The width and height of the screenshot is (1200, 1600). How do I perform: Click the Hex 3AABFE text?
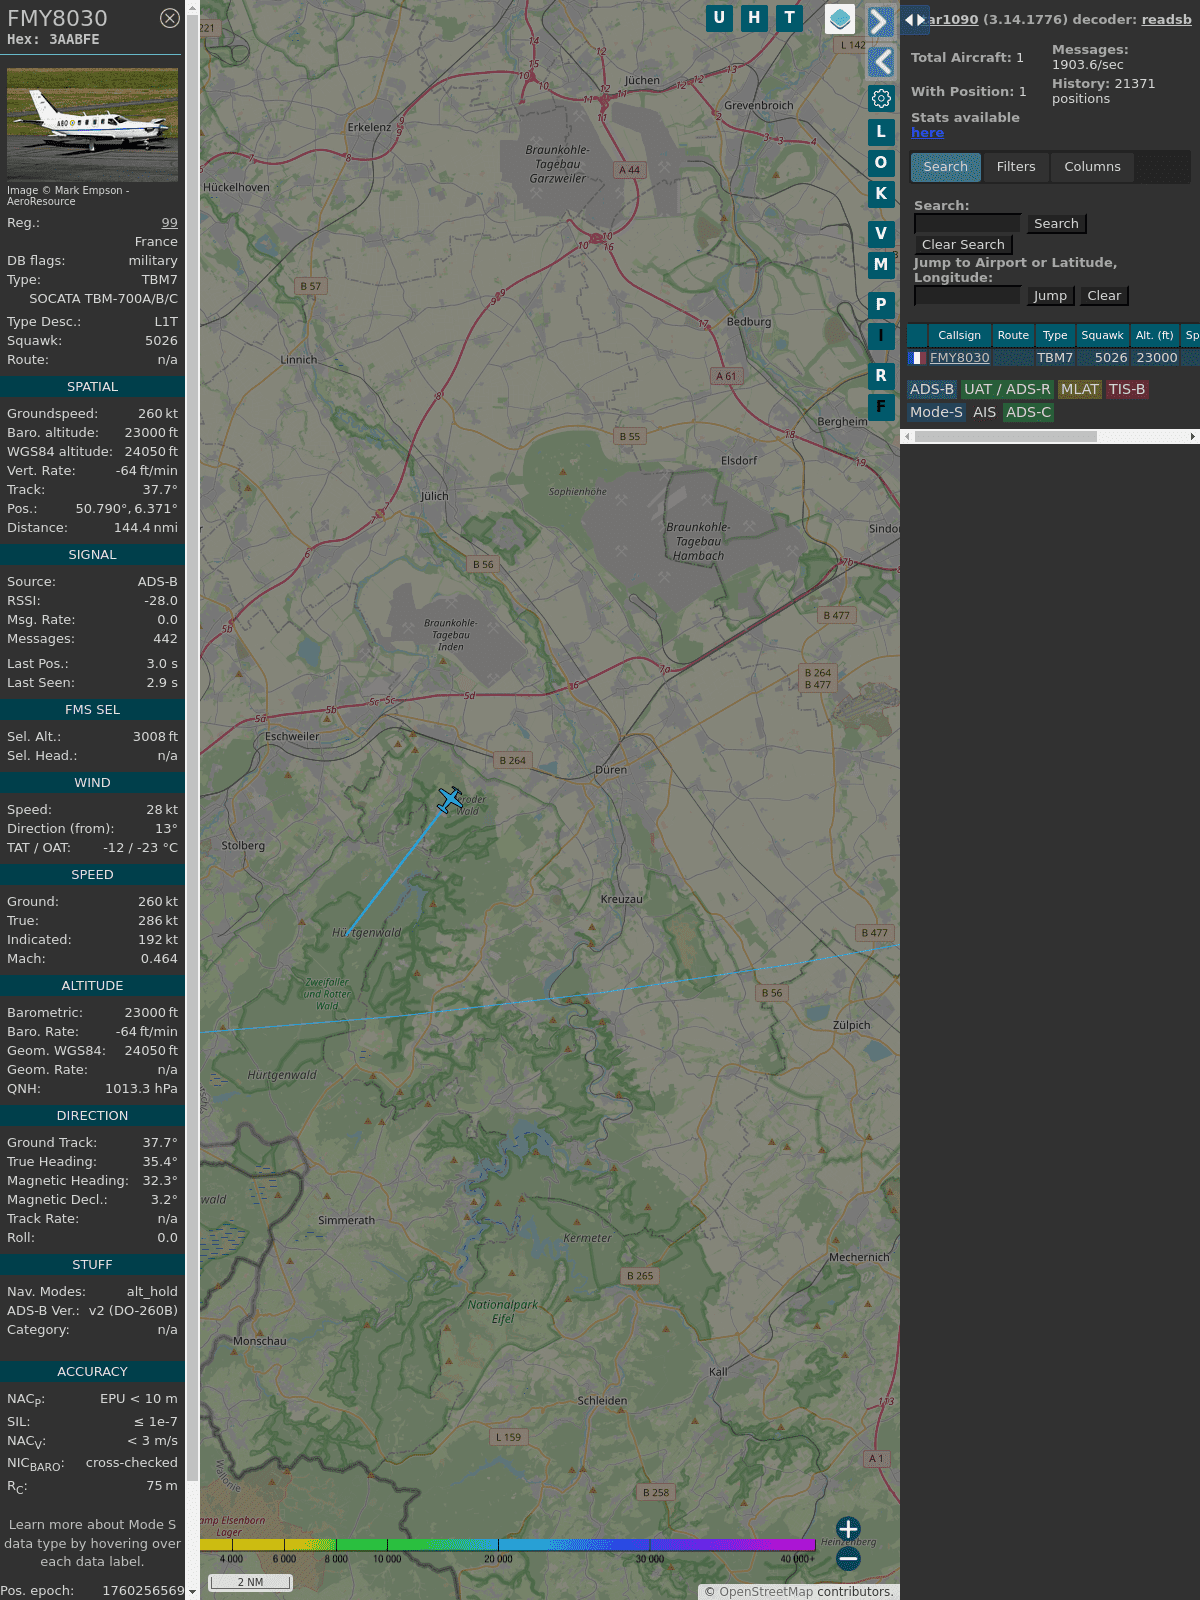tap(53, 40)
